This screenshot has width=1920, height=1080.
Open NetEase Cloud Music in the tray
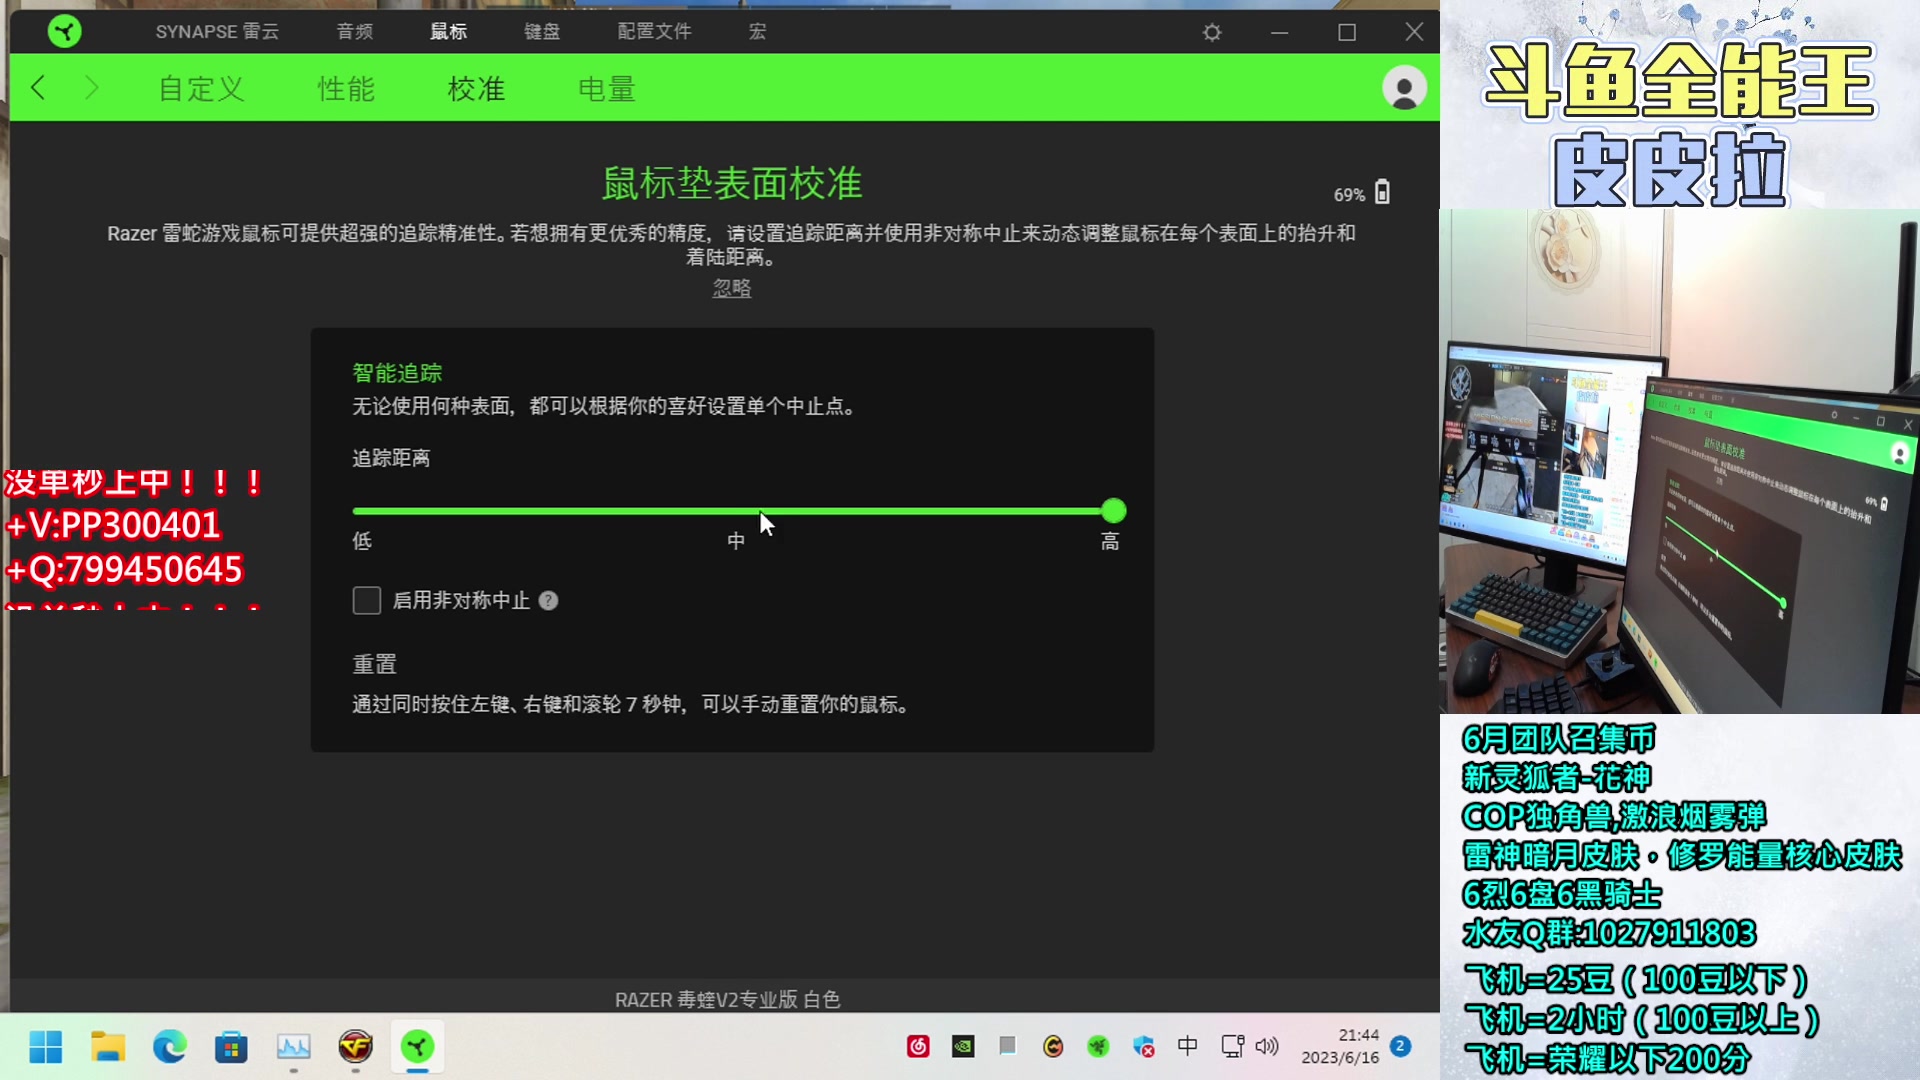[918, 1046]
